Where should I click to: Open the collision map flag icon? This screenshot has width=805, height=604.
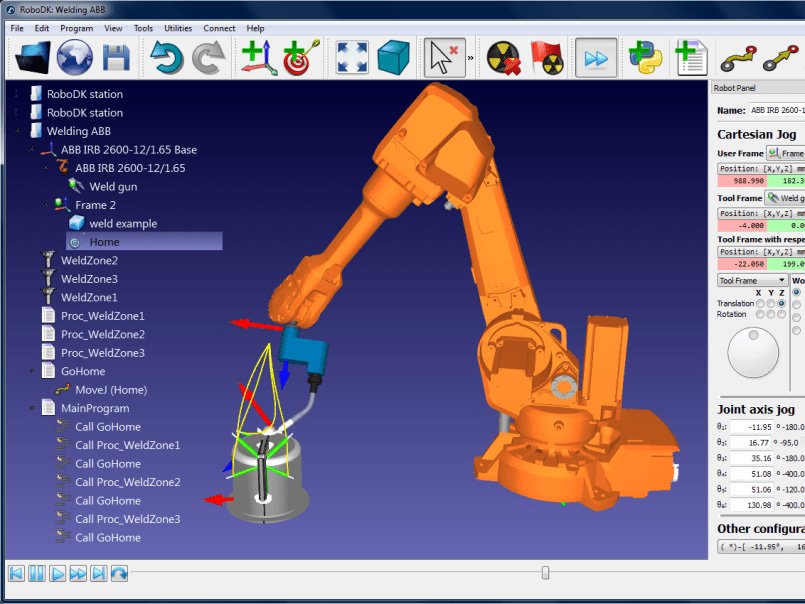[x=547, y=58]
